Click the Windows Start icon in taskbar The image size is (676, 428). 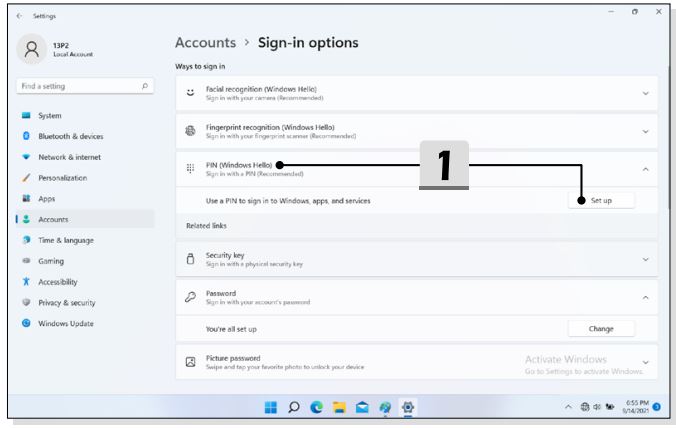click(270, 408)
